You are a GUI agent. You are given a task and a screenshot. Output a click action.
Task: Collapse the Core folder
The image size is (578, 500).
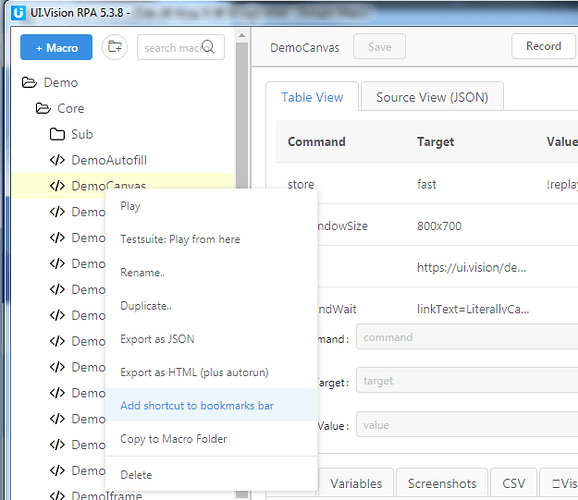pos(43,108)
